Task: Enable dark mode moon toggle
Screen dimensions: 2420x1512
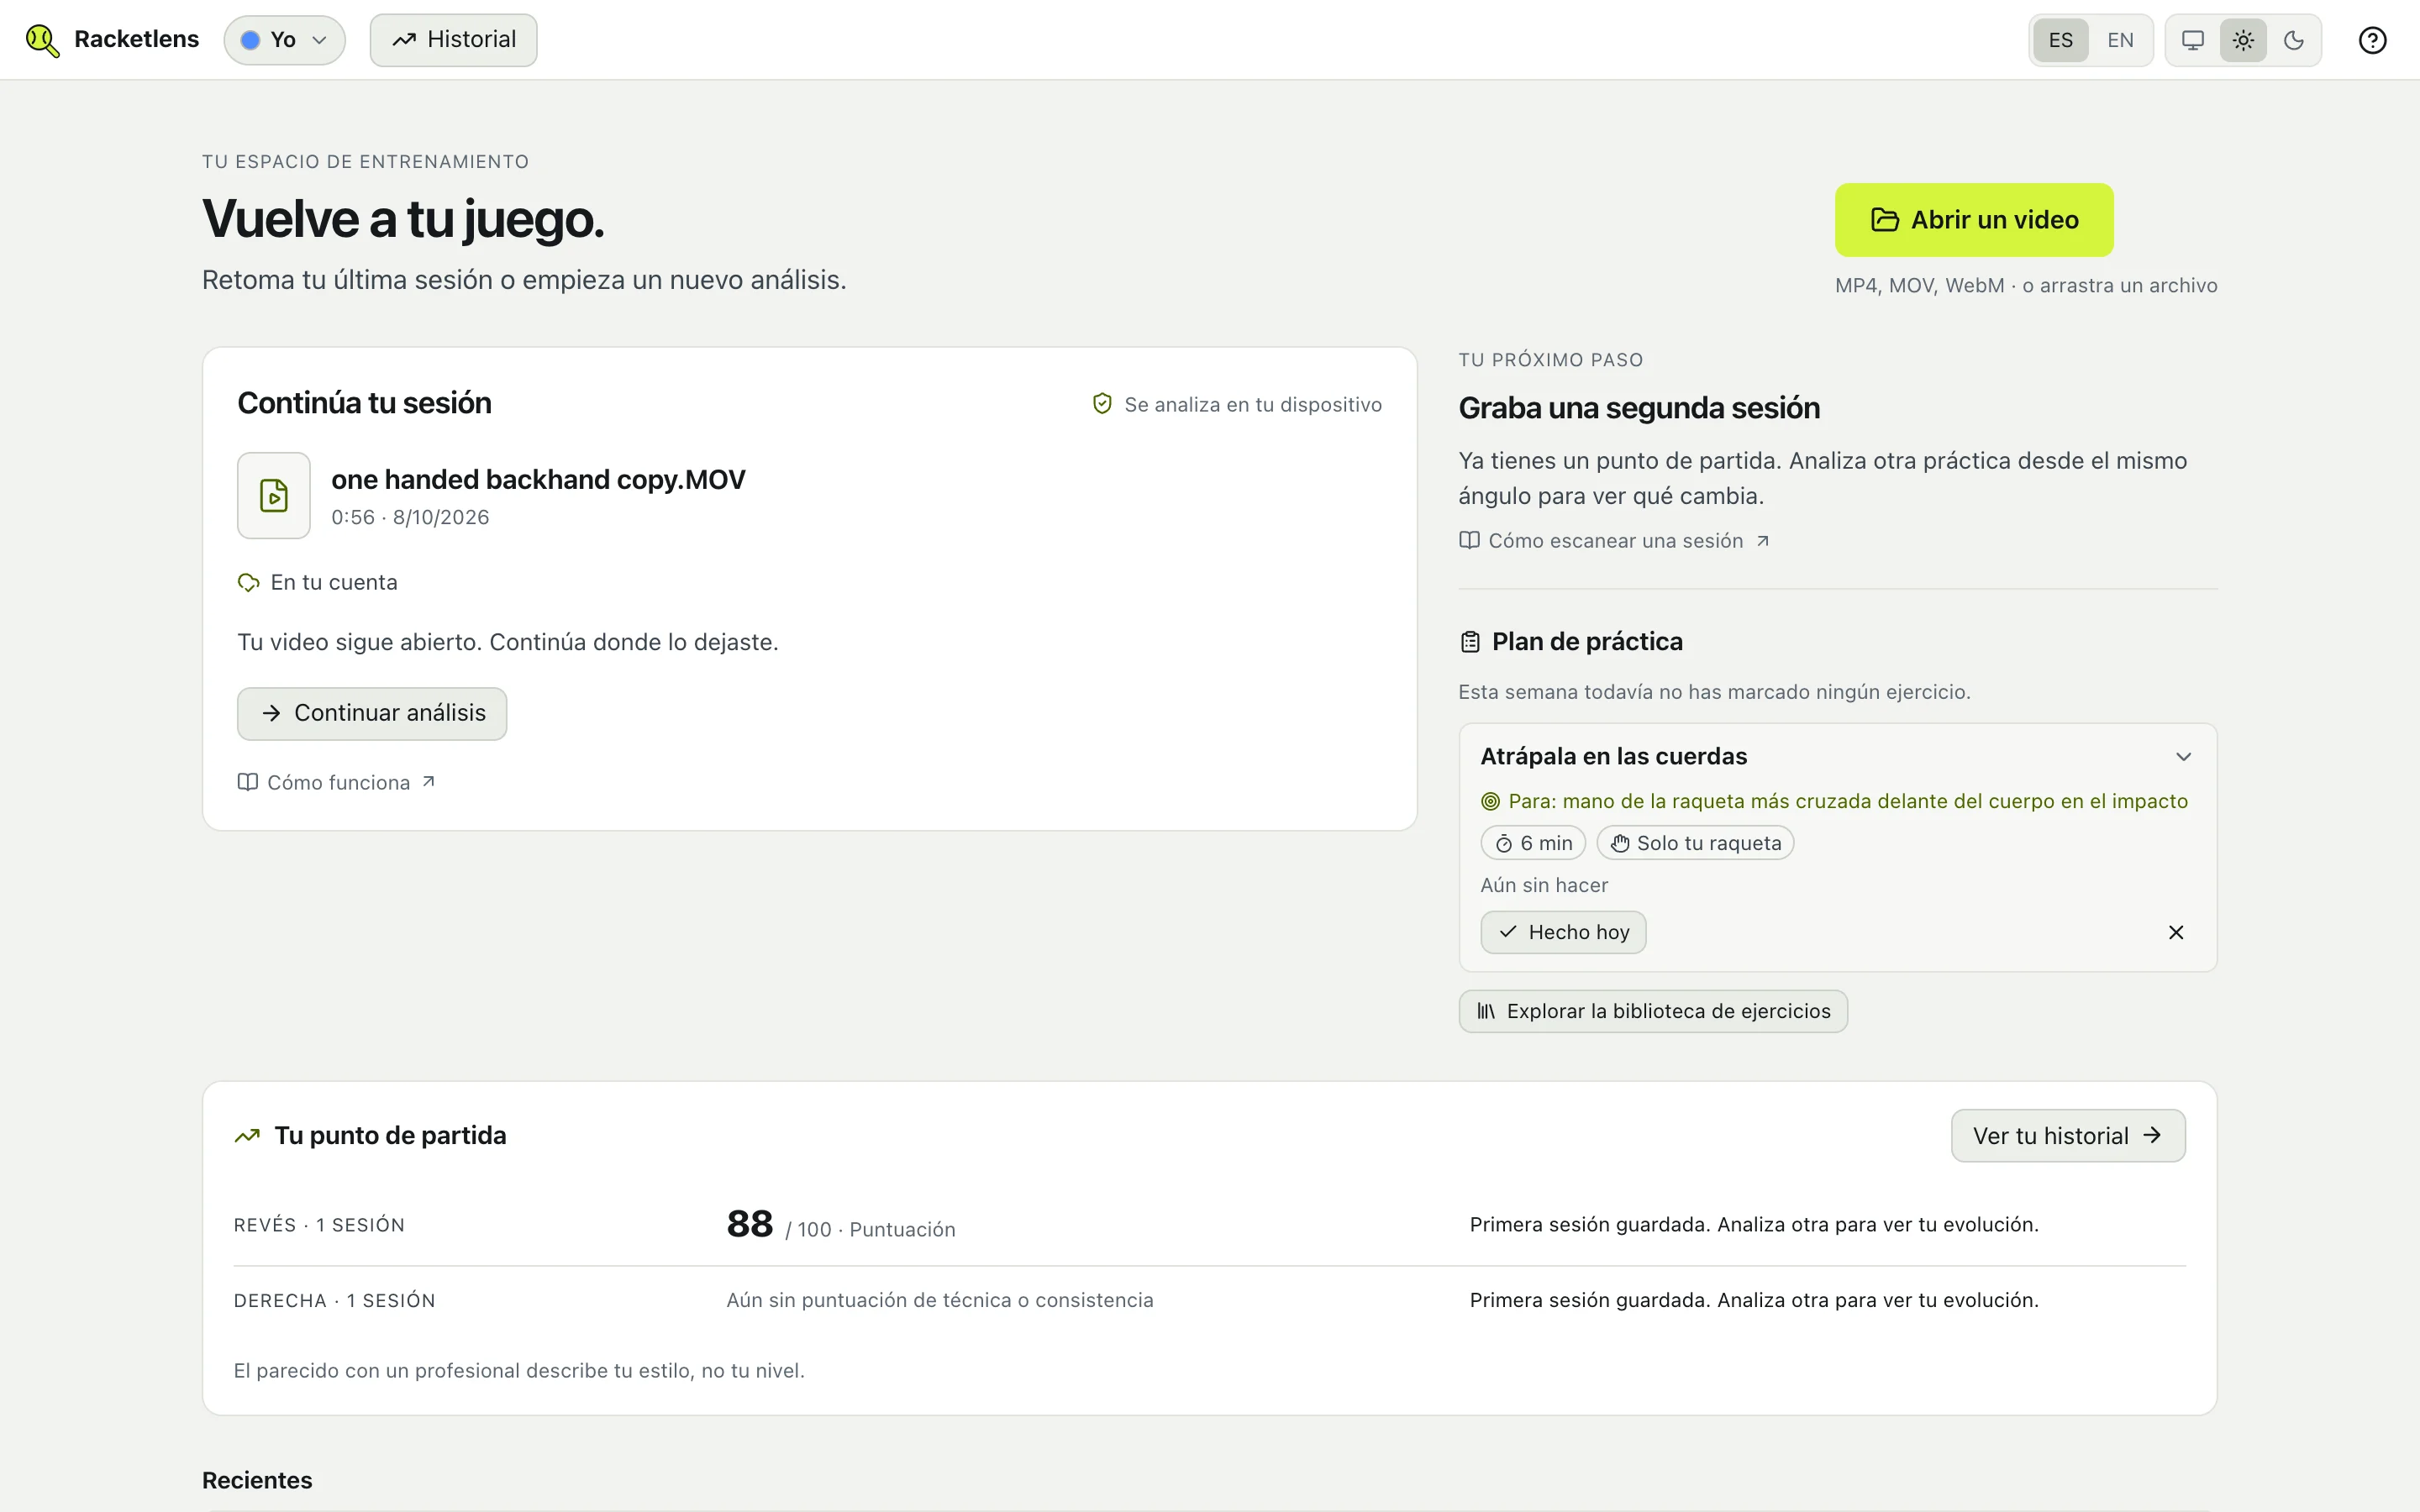Action: tap(2294, 40)
